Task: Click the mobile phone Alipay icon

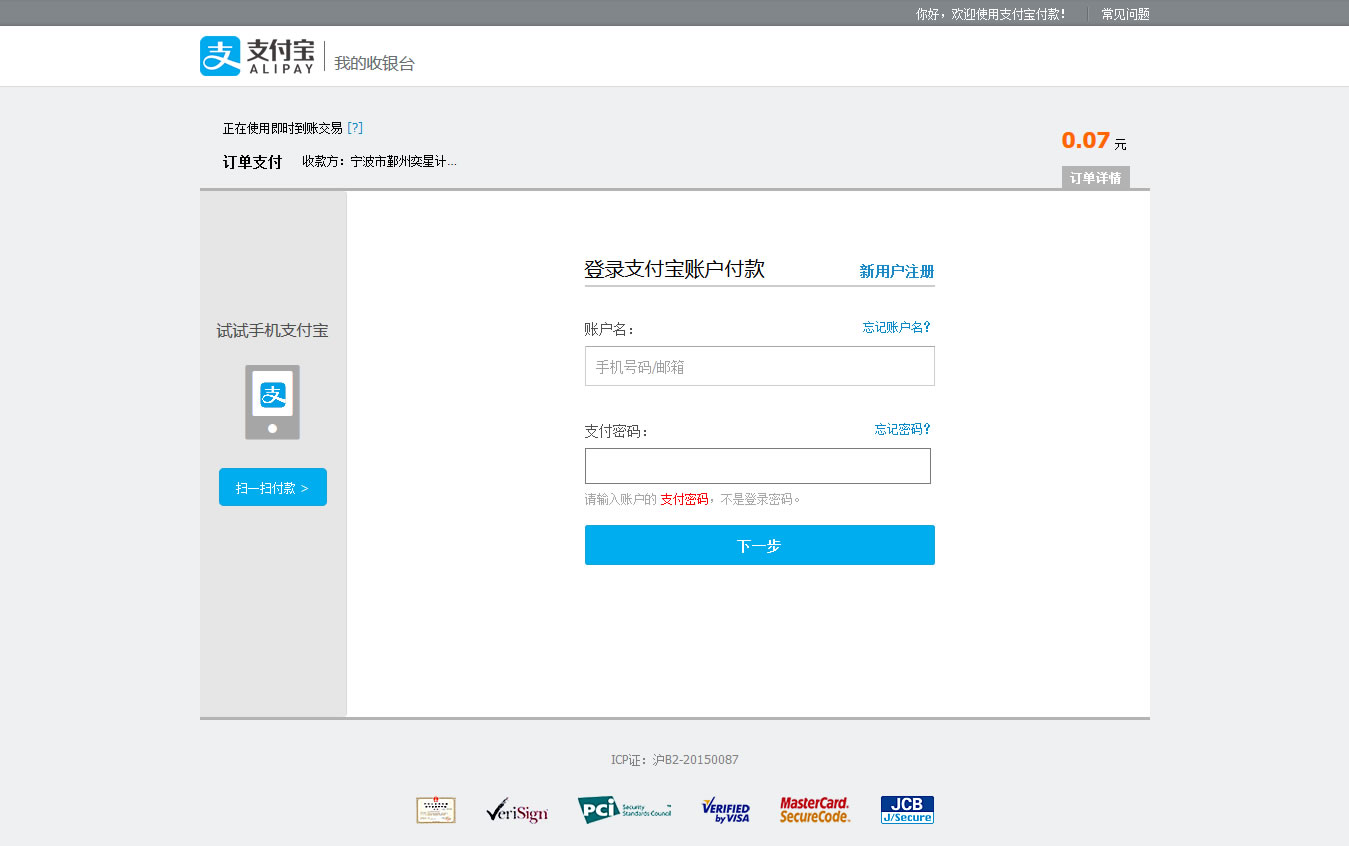Action: pos(272,402)
